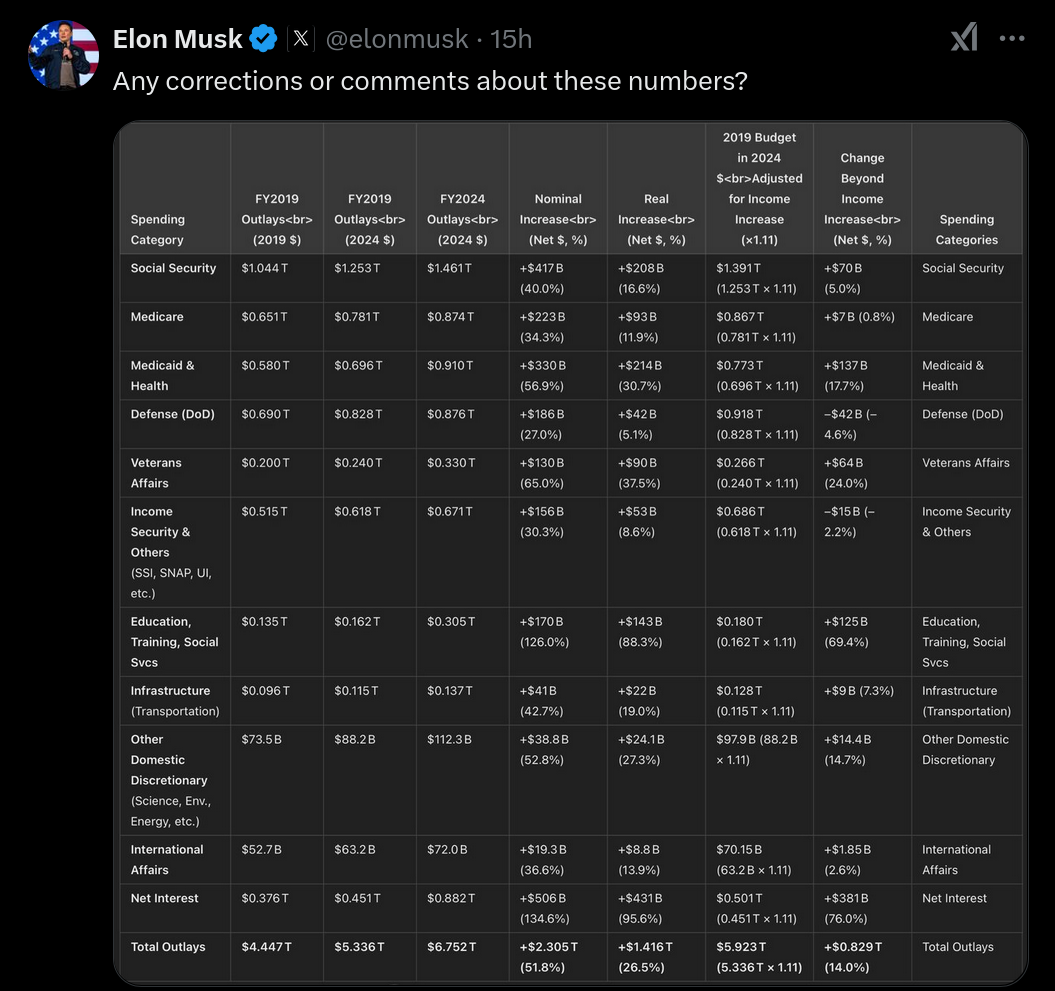Open the spending table image
The image size is (1055, 991).
point(571,553)
